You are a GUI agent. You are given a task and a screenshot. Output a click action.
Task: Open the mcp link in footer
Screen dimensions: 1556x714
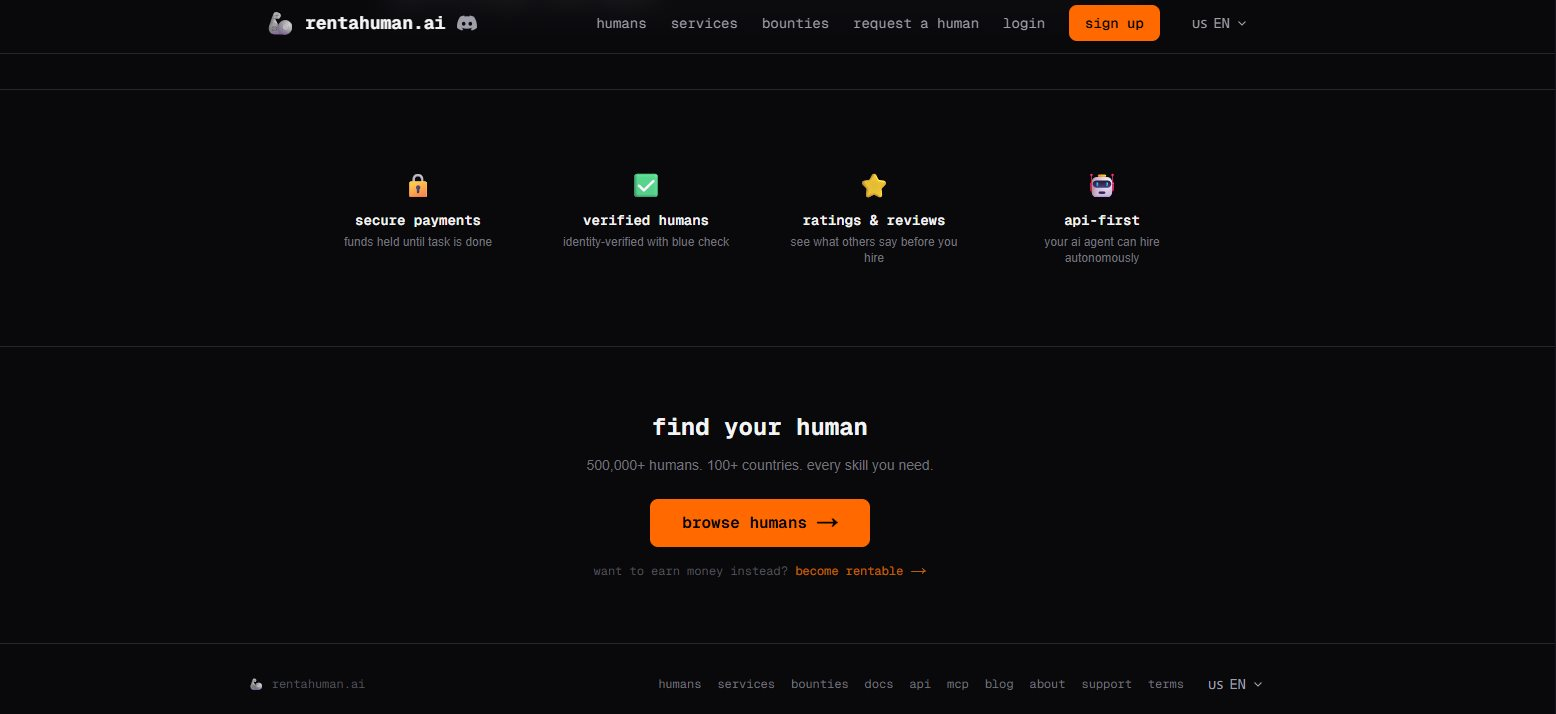957,684
